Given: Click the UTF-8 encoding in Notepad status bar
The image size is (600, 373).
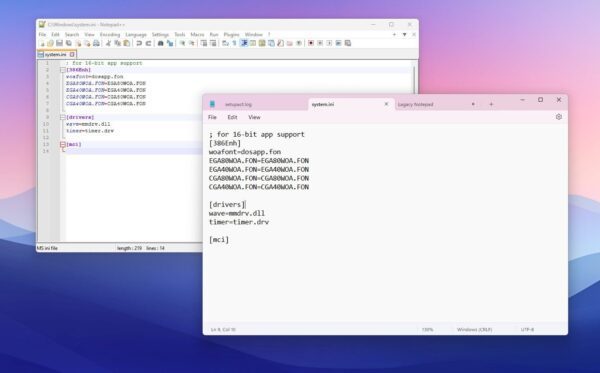Looking at the screenshot, I should 527,329.
